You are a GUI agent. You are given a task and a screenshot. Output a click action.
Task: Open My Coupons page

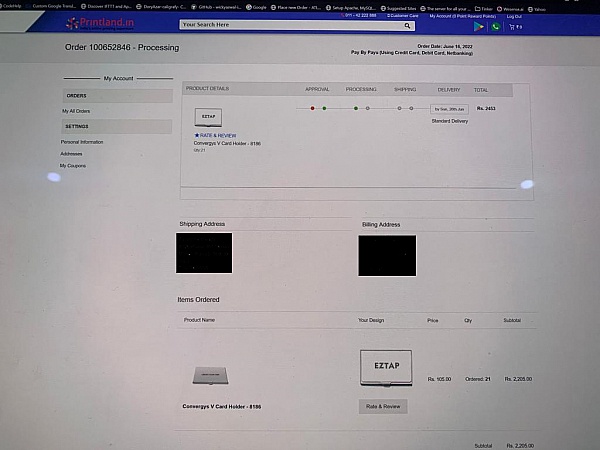(x=73, y=166)
